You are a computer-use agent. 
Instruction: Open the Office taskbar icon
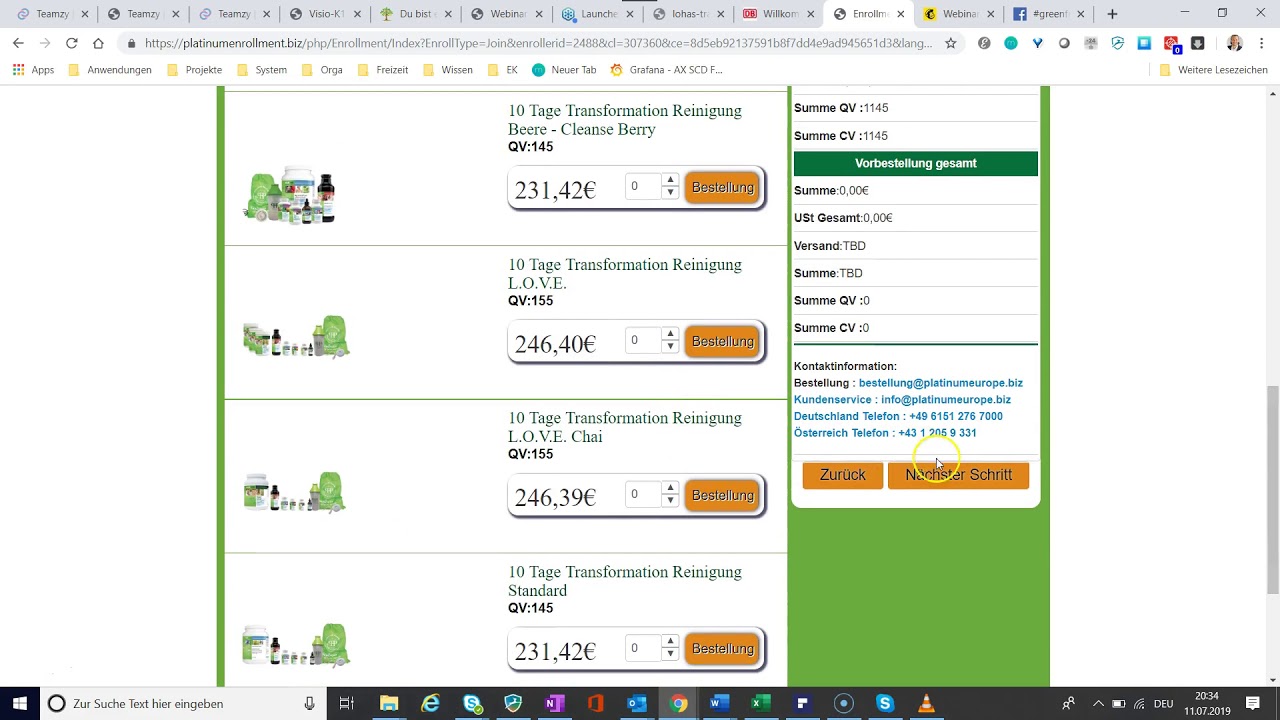click(x=595, y=703)
